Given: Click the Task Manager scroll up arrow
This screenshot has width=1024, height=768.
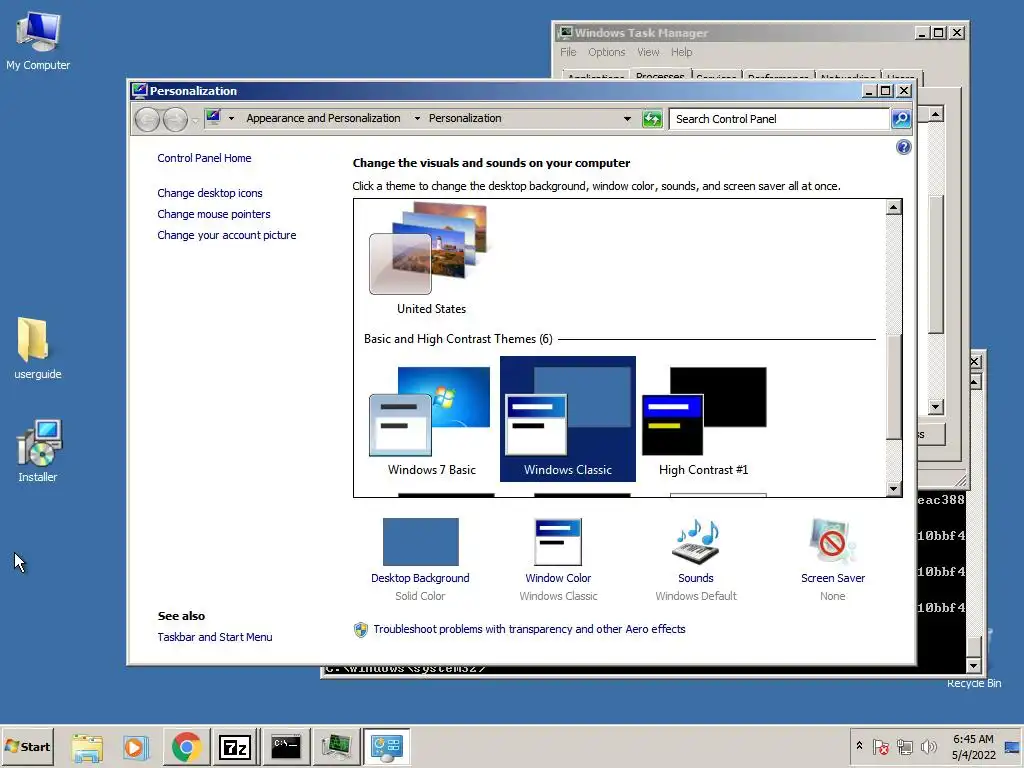Looking at the screenshot, I should point(936,114).
